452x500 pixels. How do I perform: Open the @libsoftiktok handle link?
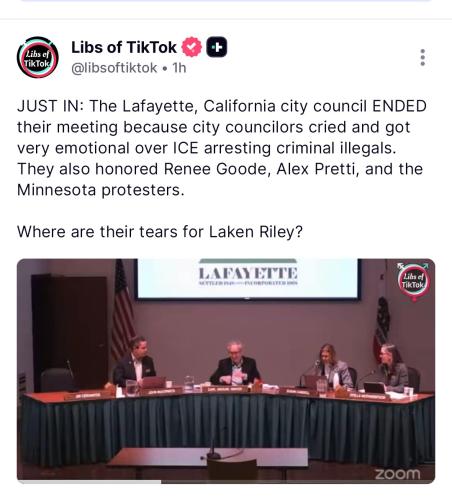(x=114, y=68)
